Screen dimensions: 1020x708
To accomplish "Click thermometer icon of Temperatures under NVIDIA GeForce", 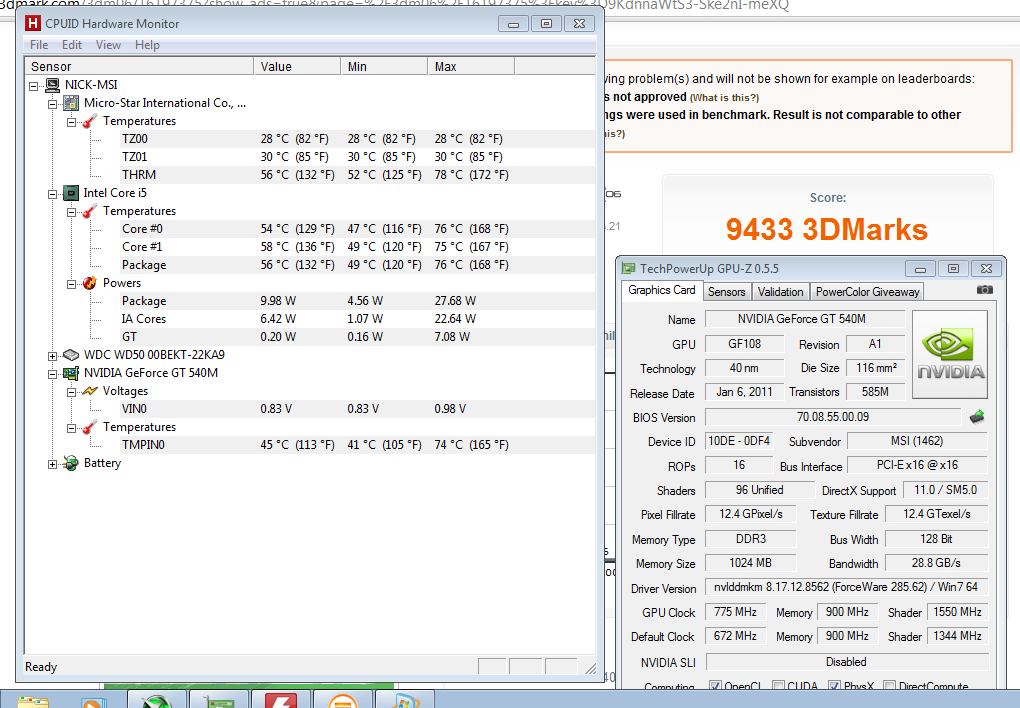I will [x=90, y=427].
